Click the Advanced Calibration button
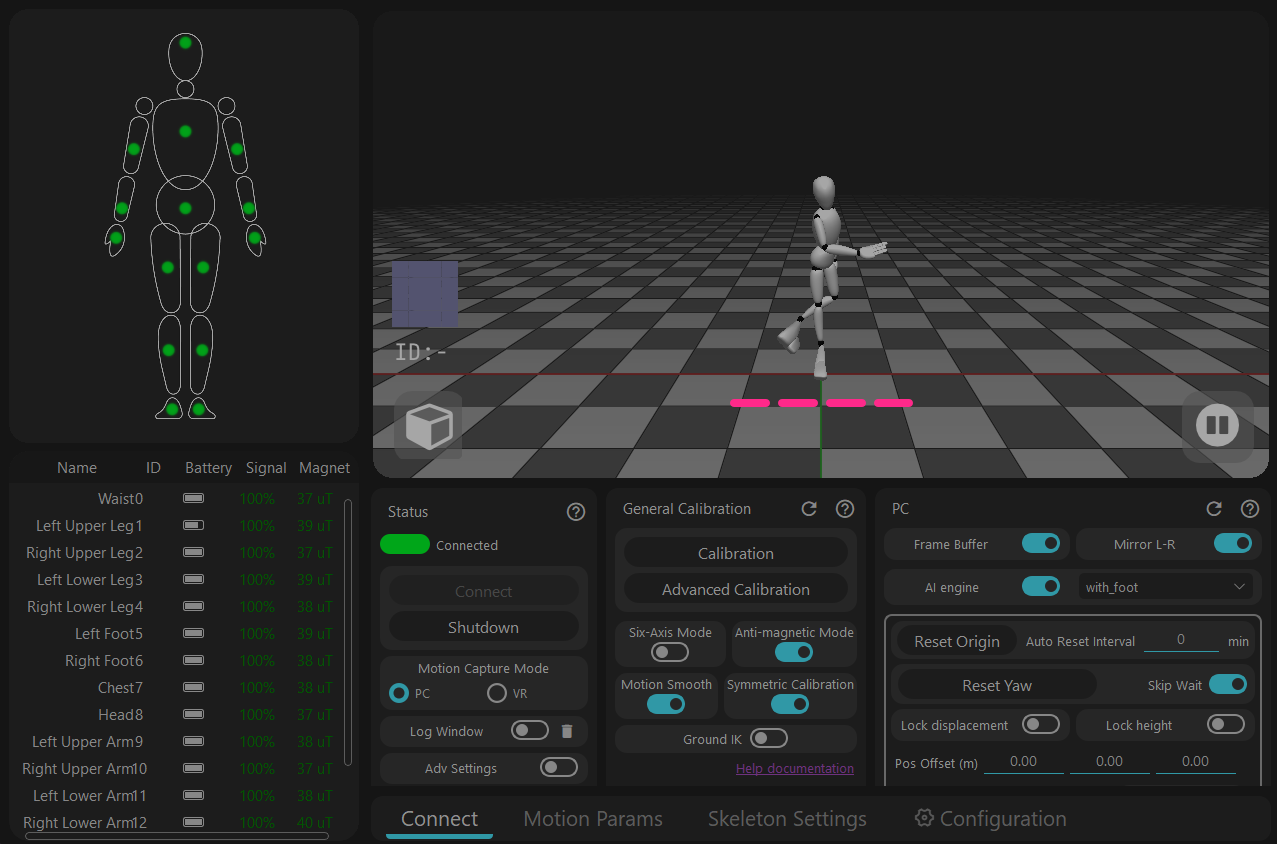Viewport: 1277px width, 844px height. [x=736, y=589]
